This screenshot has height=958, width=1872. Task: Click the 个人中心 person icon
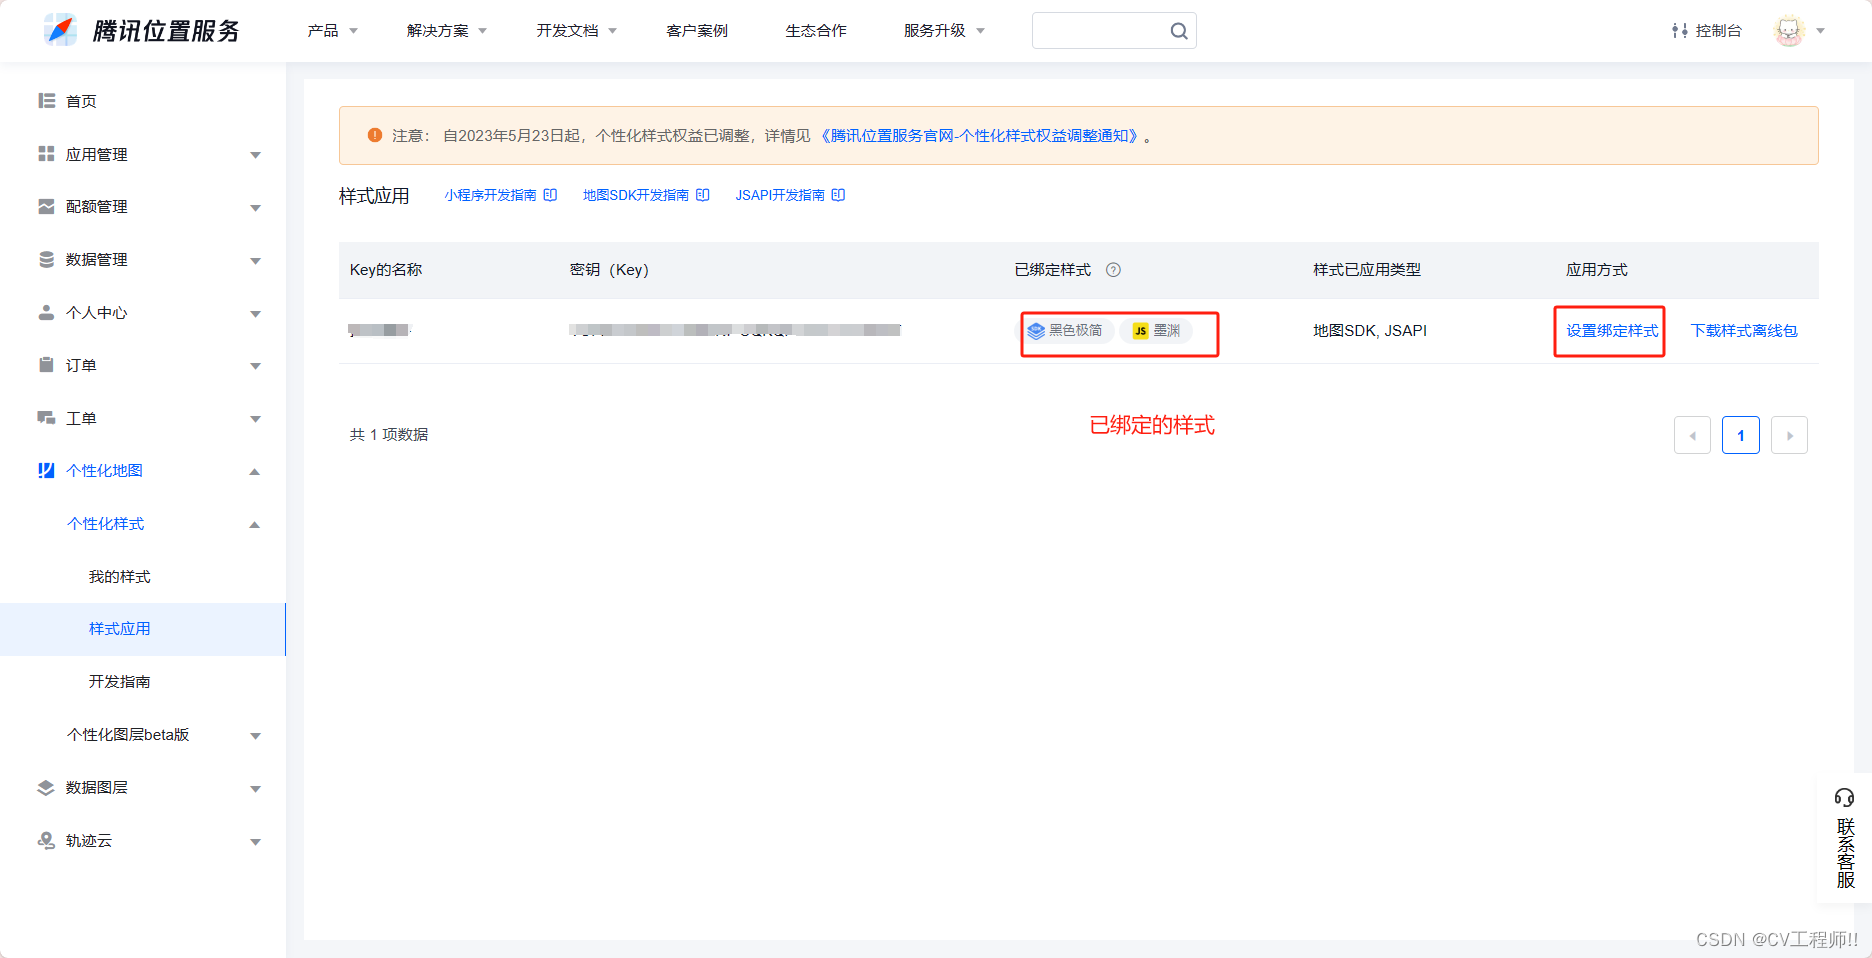pyautogui.click(x=46, y=312)
